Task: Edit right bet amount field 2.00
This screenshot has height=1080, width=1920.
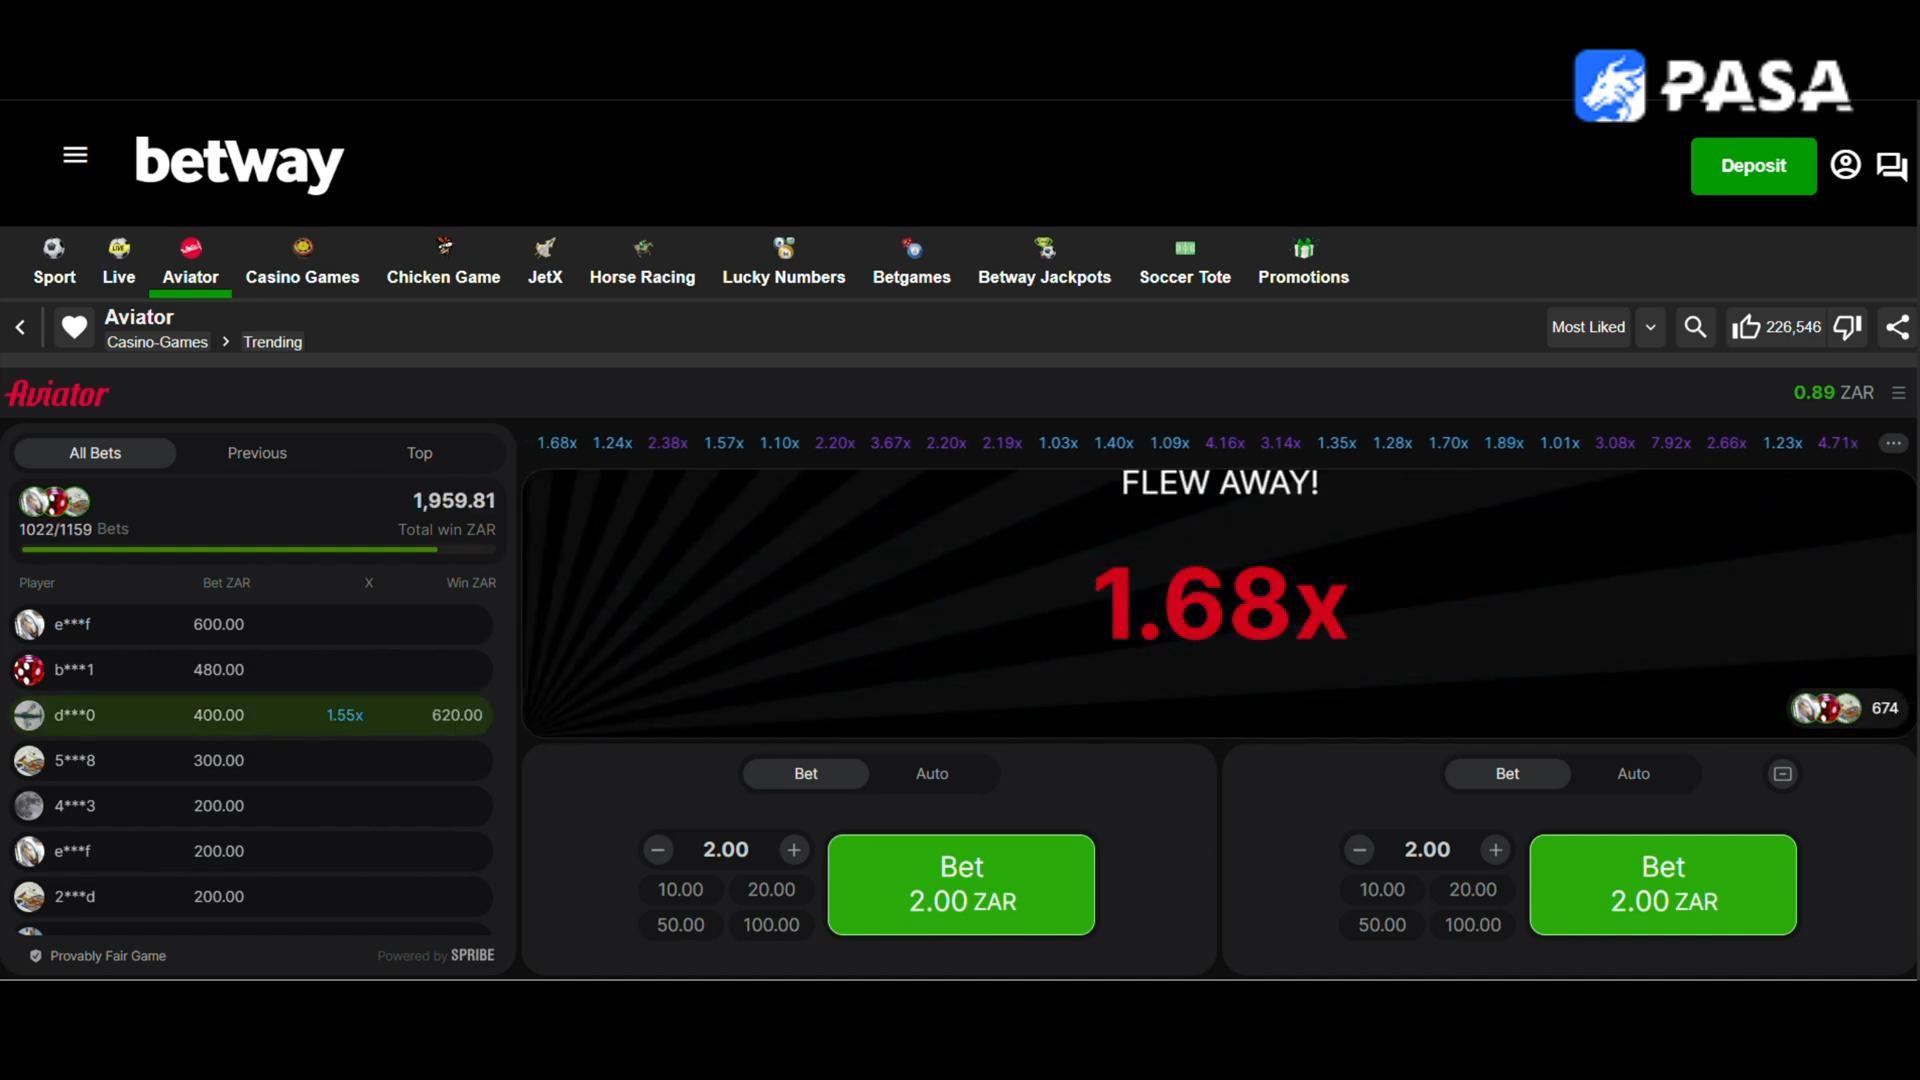Action: [1427, 850]
